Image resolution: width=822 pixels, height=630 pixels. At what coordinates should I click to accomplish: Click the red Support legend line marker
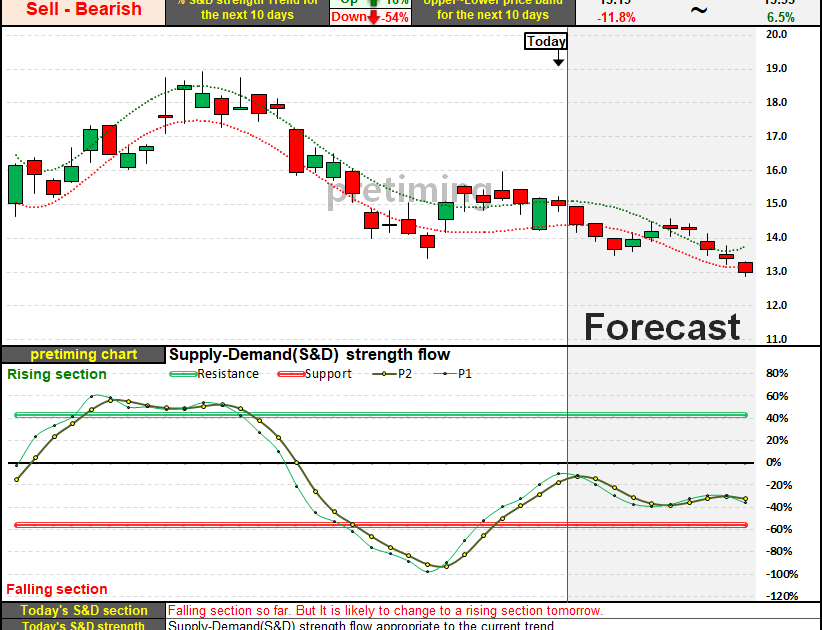[291, 374]
